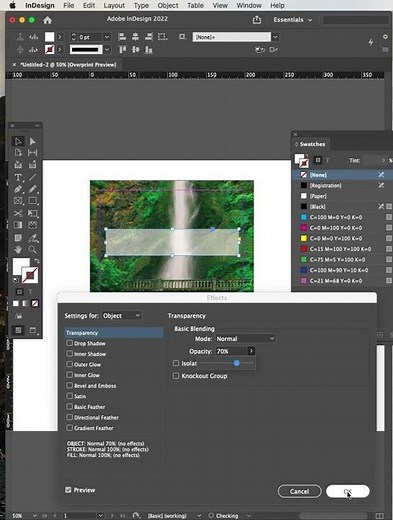This screenshot has width=393, height=520.
Task: Select Transparency in effects list
Action: coord(114,333)
